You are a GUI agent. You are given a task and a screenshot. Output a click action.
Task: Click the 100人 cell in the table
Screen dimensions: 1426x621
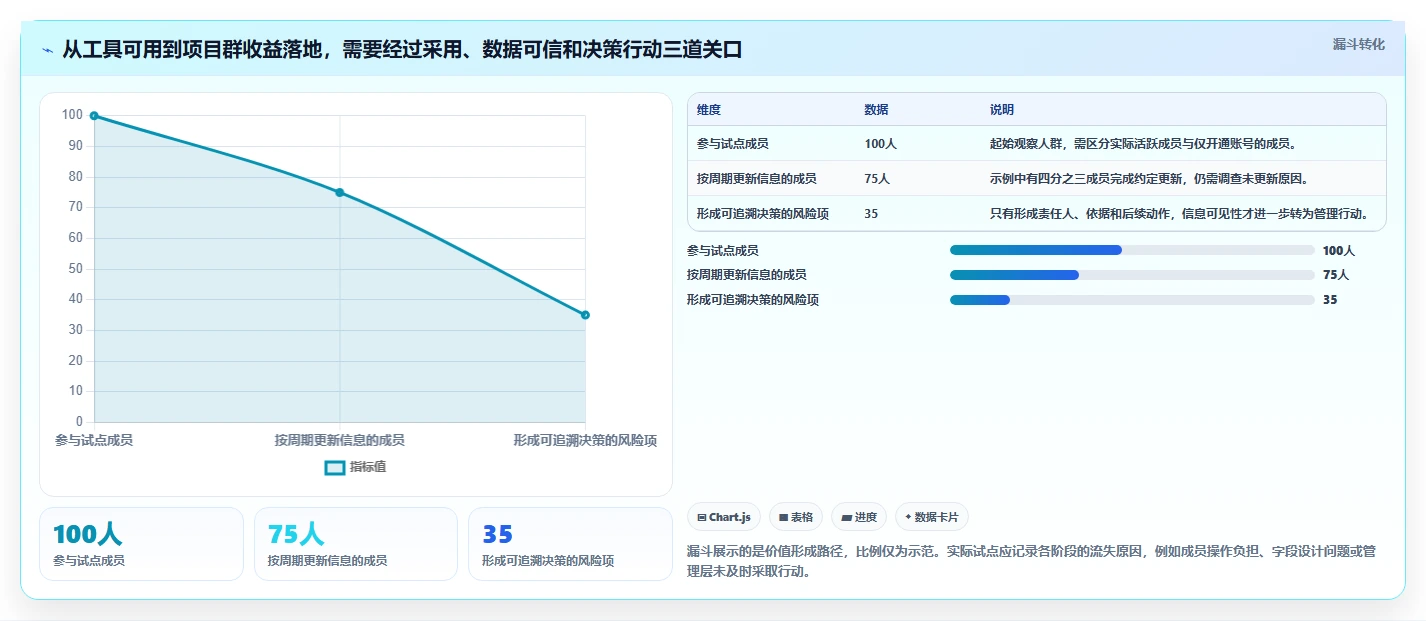[881, 144]
